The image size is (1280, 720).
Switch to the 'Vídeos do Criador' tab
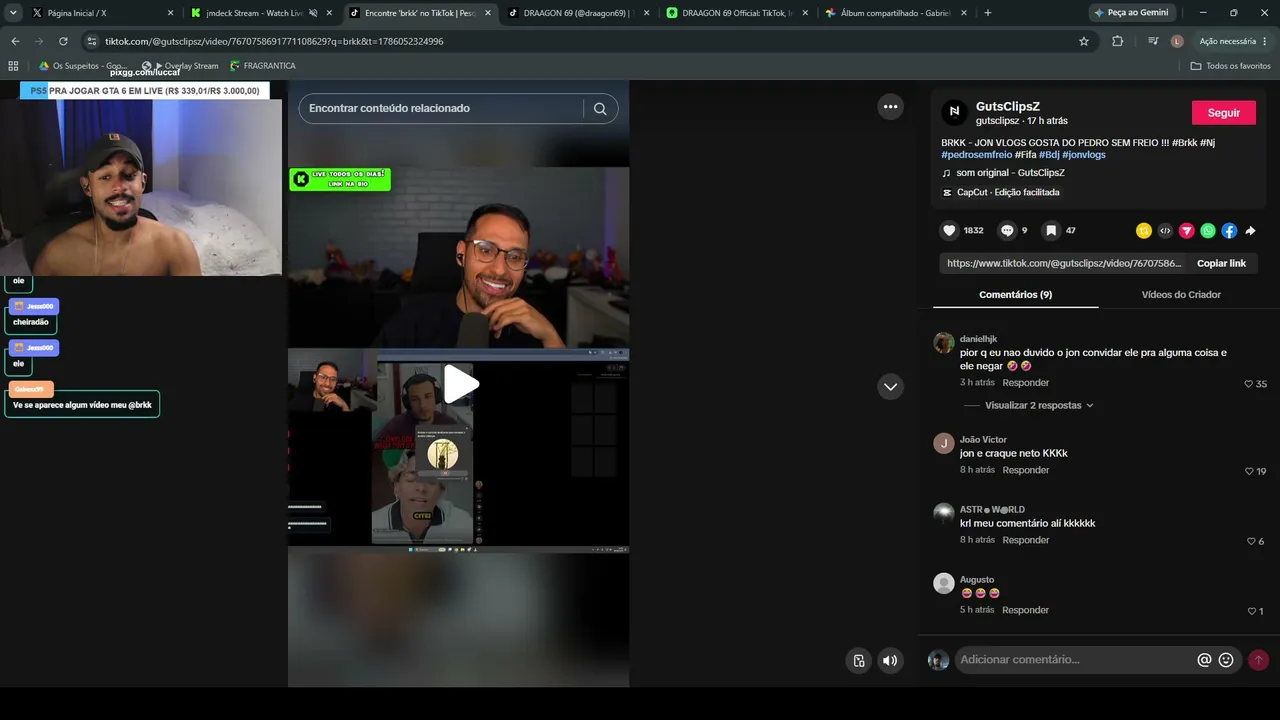pos(1181,295)
